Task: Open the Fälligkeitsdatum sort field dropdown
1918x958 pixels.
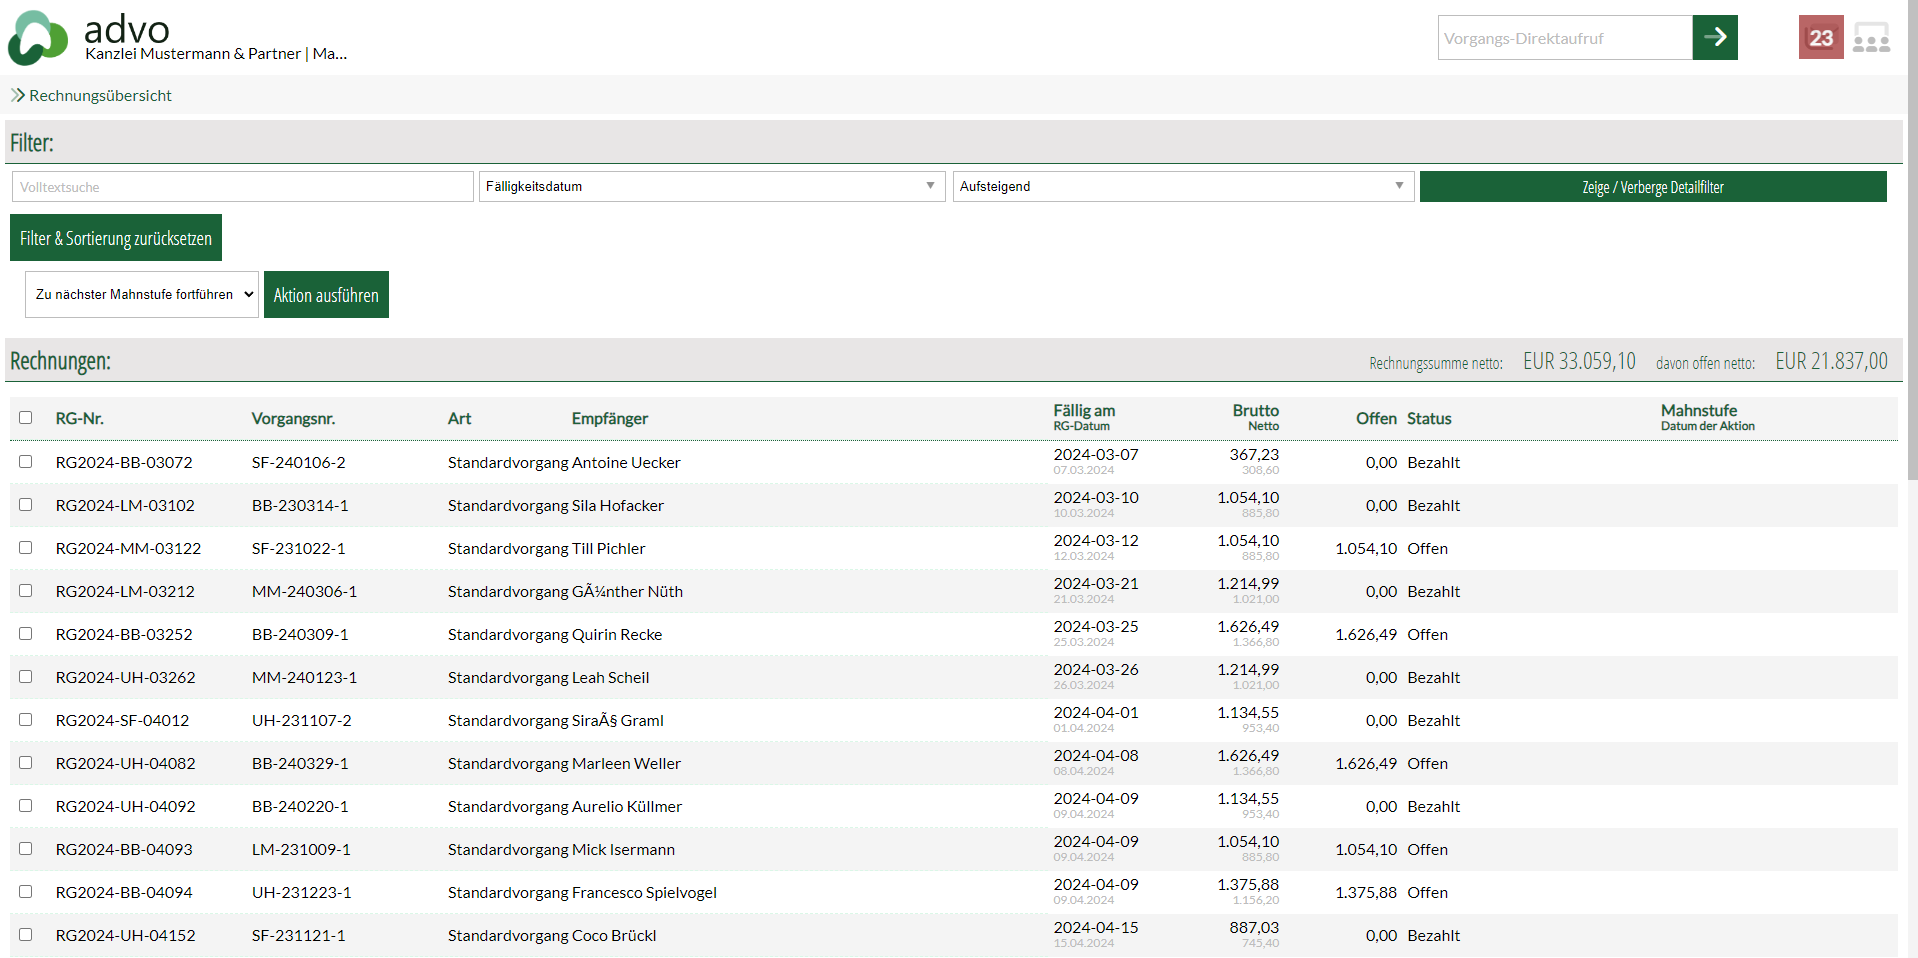Action: pyautogui.click(x=711, y=187)
